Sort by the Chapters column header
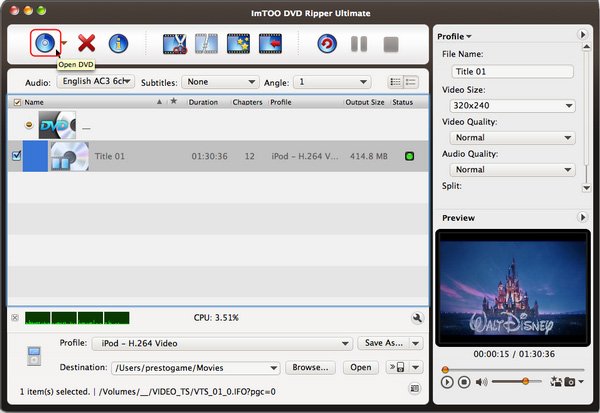Screen dimensions: 600x413 (247, 102)
